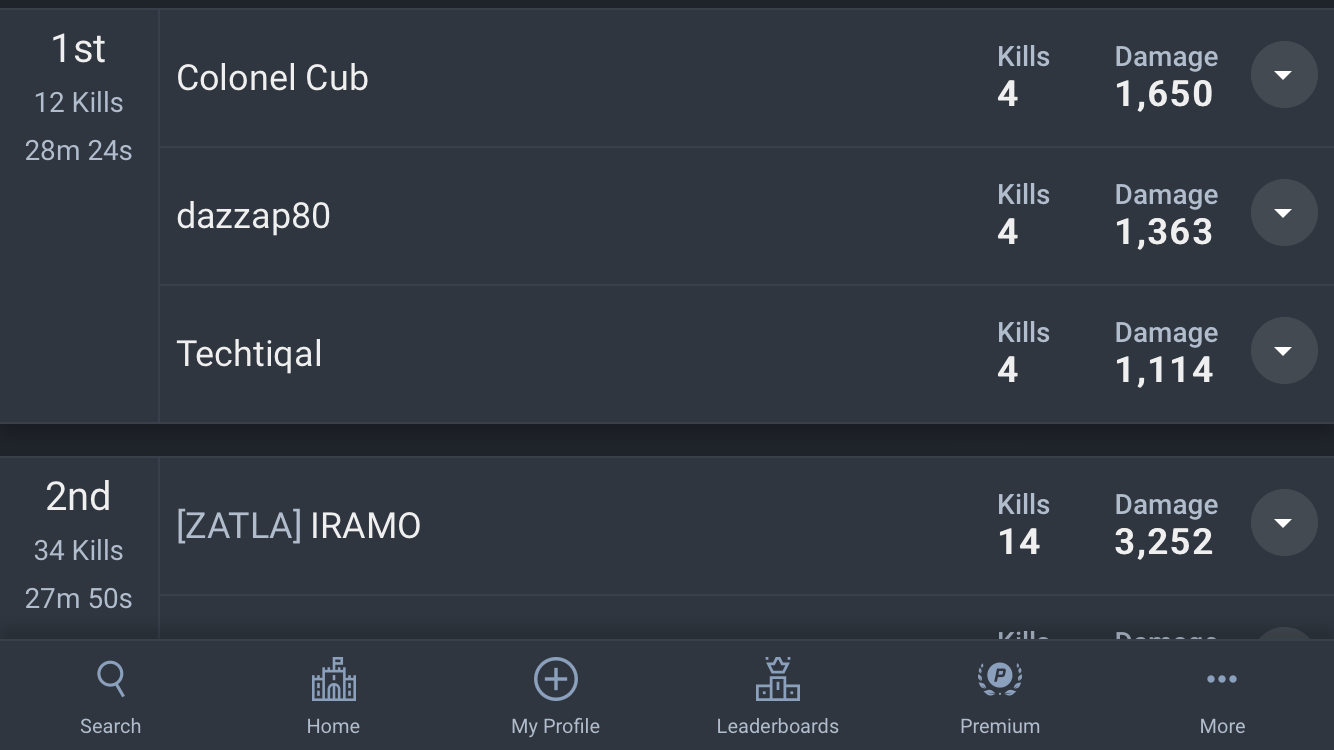Viewport: 1334px width, 750px height.
Task: Expand Colonel Cub's stats dropdown
Action: (1283, 75)
